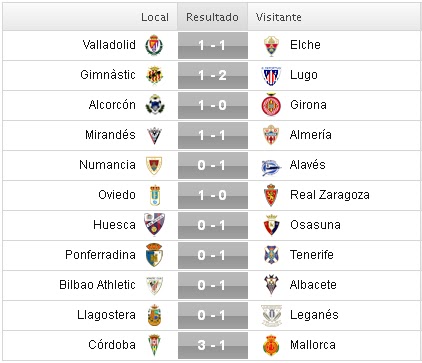This screenshot has width=422, height=363.
Task: Click the Valladolid club crest
Action: coord(154,45)
